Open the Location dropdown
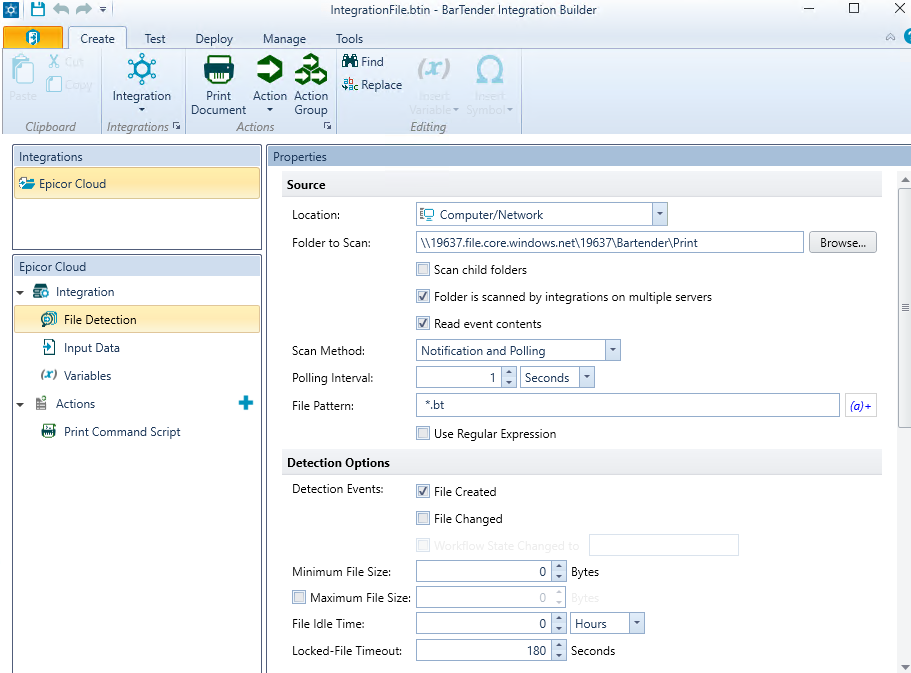Image resolution: width=911 pixels, height=673 pixels. click(659, 214)
